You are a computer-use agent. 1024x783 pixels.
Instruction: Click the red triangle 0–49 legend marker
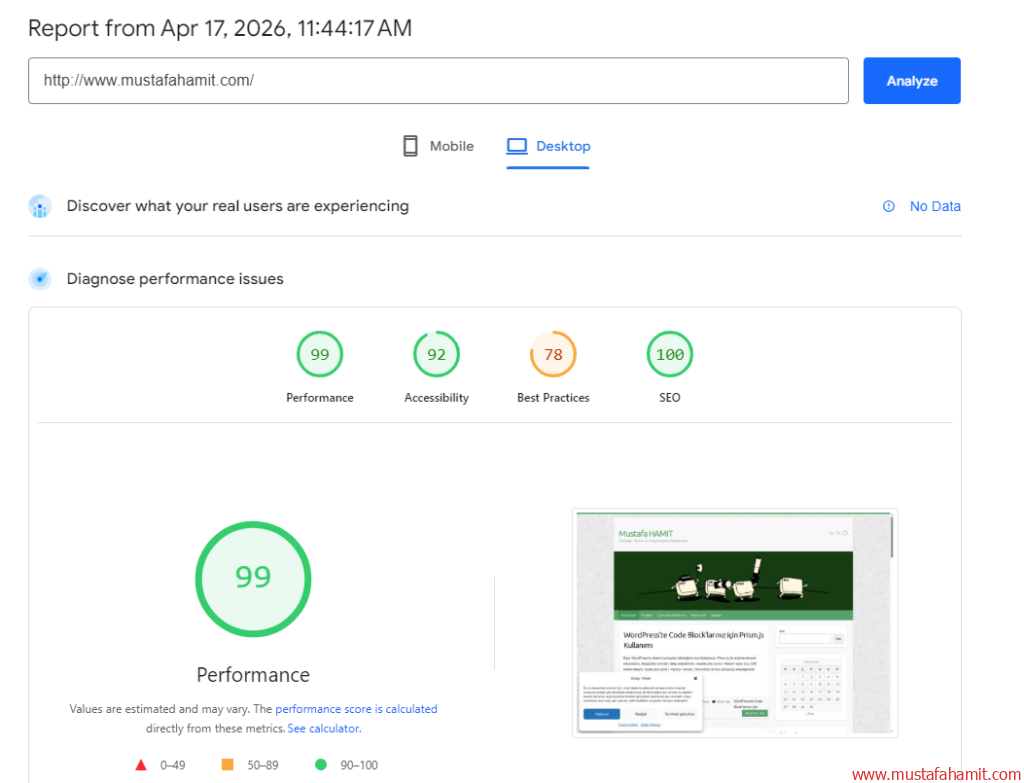tap(141, 765)
